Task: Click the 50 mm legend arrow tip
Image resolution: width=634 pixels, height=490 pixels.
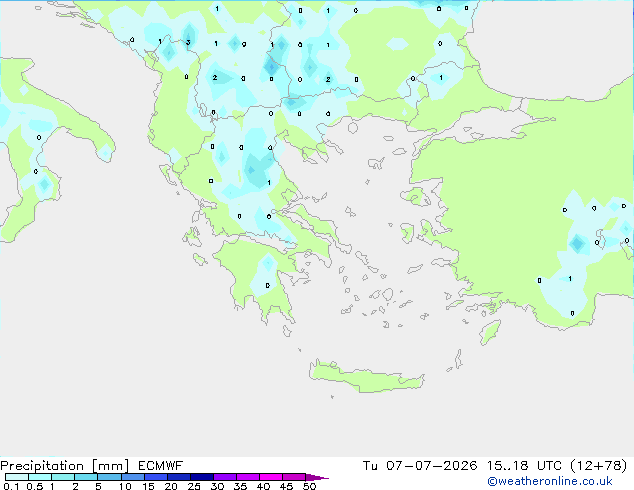Action: click(317, 477)
